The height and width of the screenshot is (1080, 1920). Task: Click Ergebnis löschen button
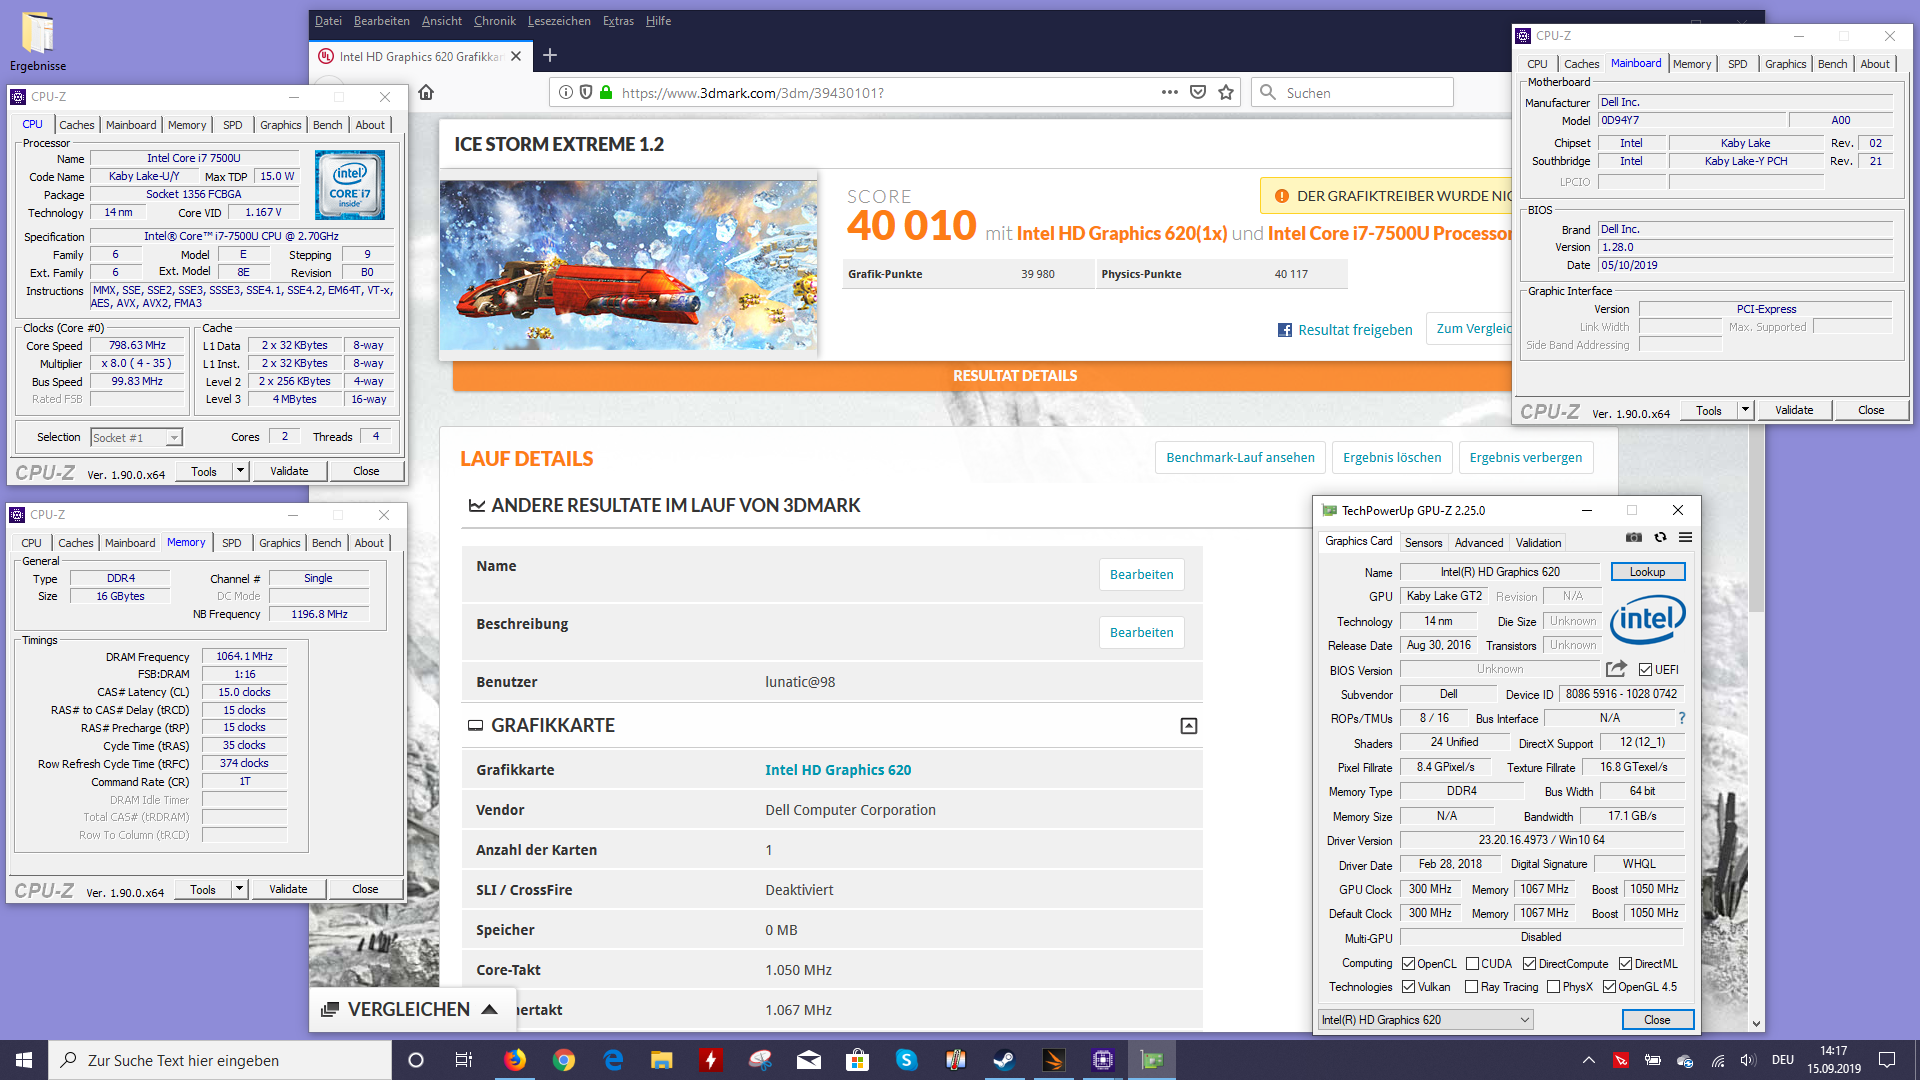coord(1392,457)
